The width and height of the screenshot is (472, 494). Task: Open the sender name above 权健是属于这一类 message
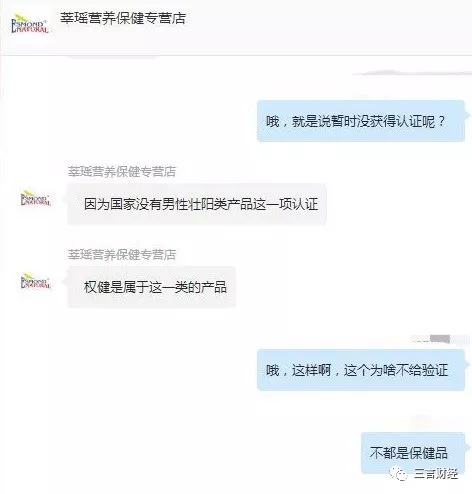pos(122,255)
